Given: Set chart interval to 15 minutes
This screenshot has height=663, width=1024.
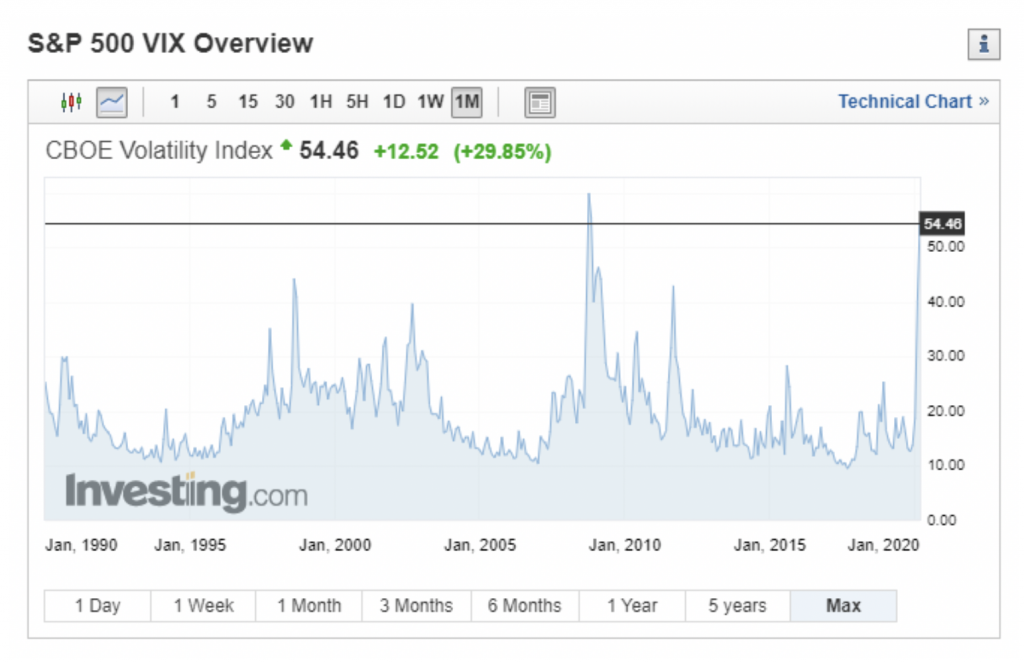Looking at the screenshot, I should [248, 102].
